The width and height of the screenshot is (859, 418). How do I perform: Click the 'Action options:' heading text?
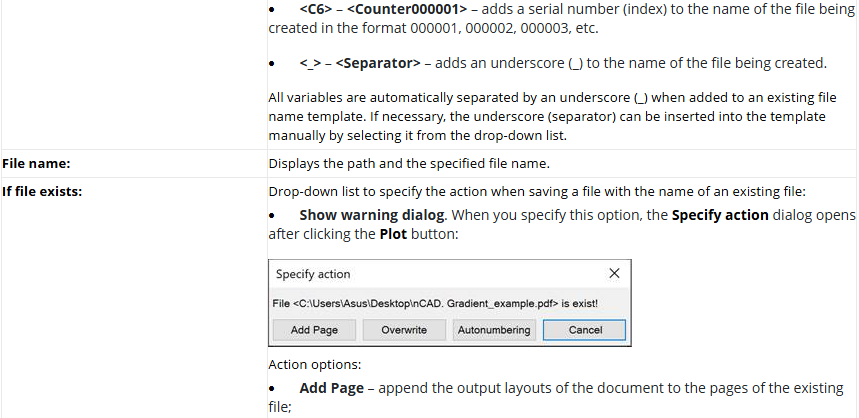pos(313,364)
